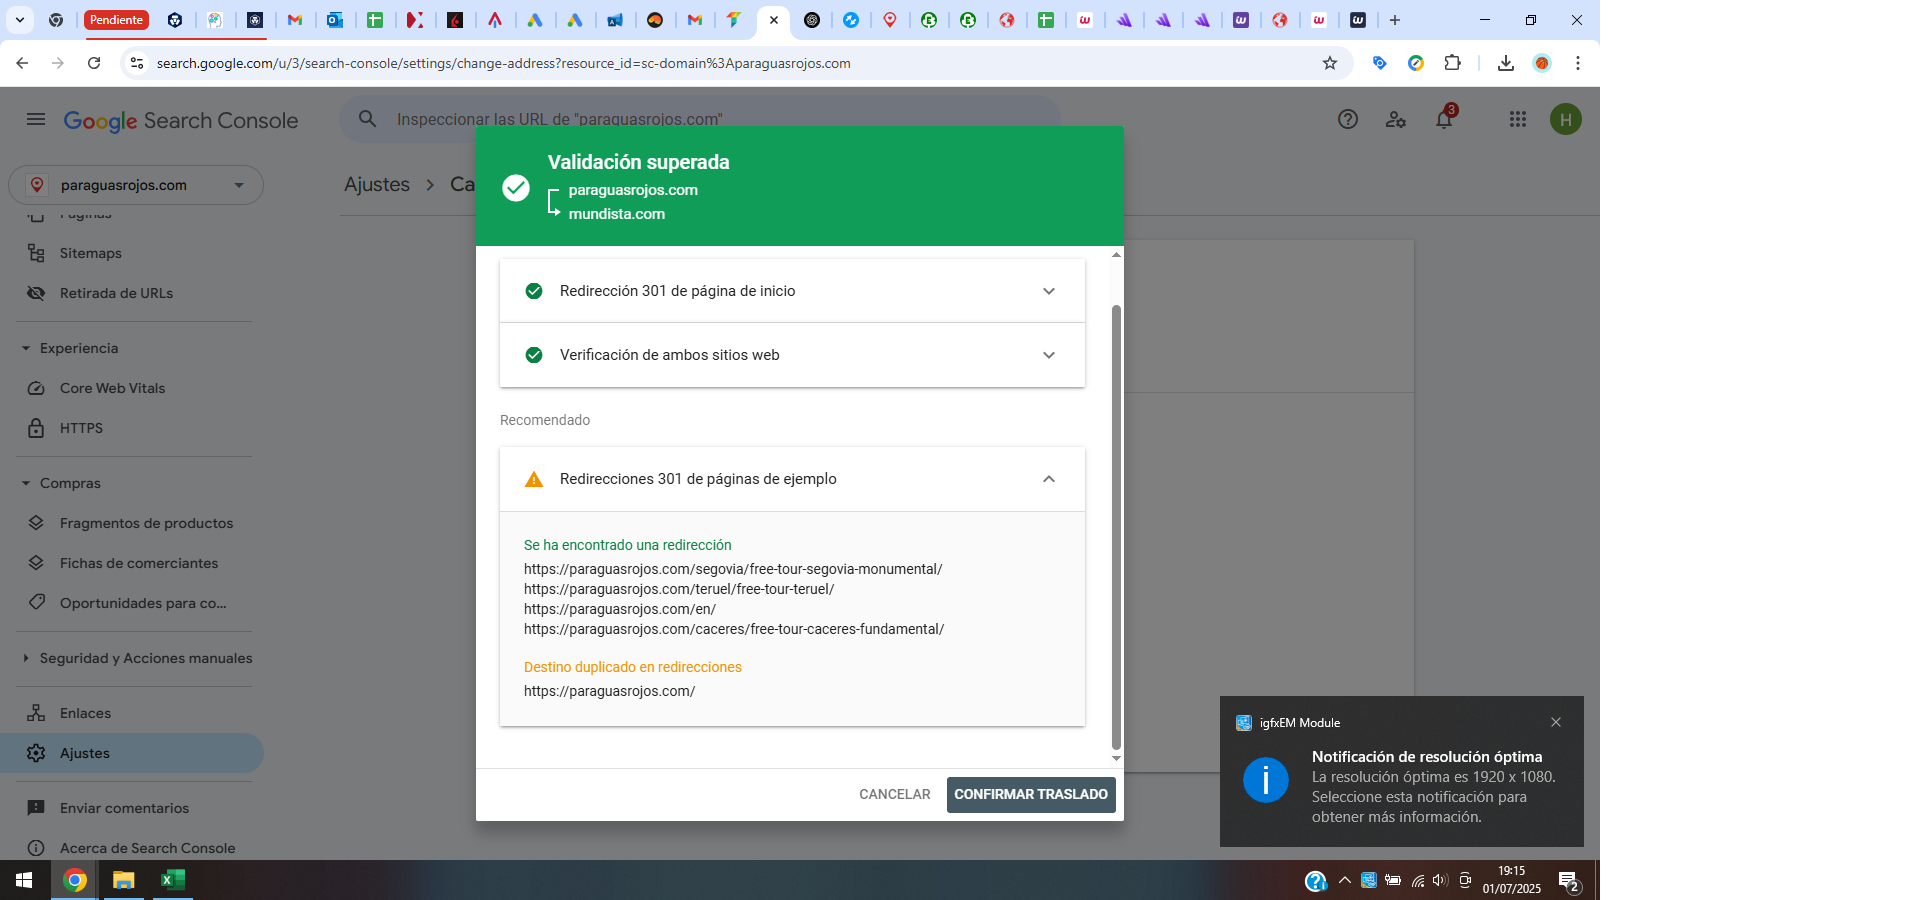
Task: Click the search magnifier icon
Action: [368, 119]
